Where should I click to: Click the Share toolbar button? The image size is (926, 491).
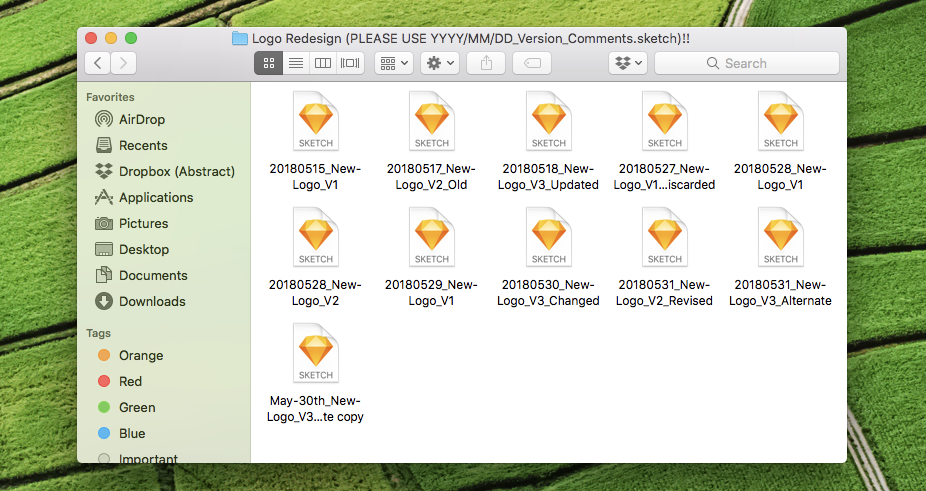(486, 63)
